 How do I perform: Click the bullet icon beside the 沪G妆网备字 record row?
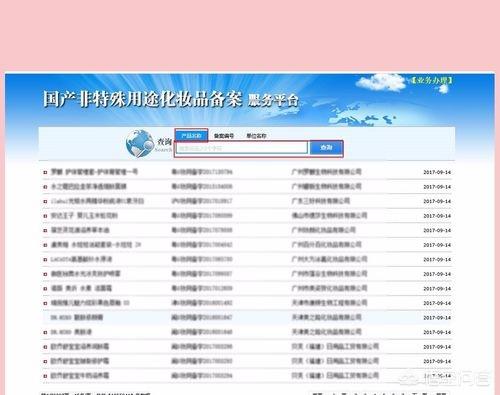coord(45,201)
